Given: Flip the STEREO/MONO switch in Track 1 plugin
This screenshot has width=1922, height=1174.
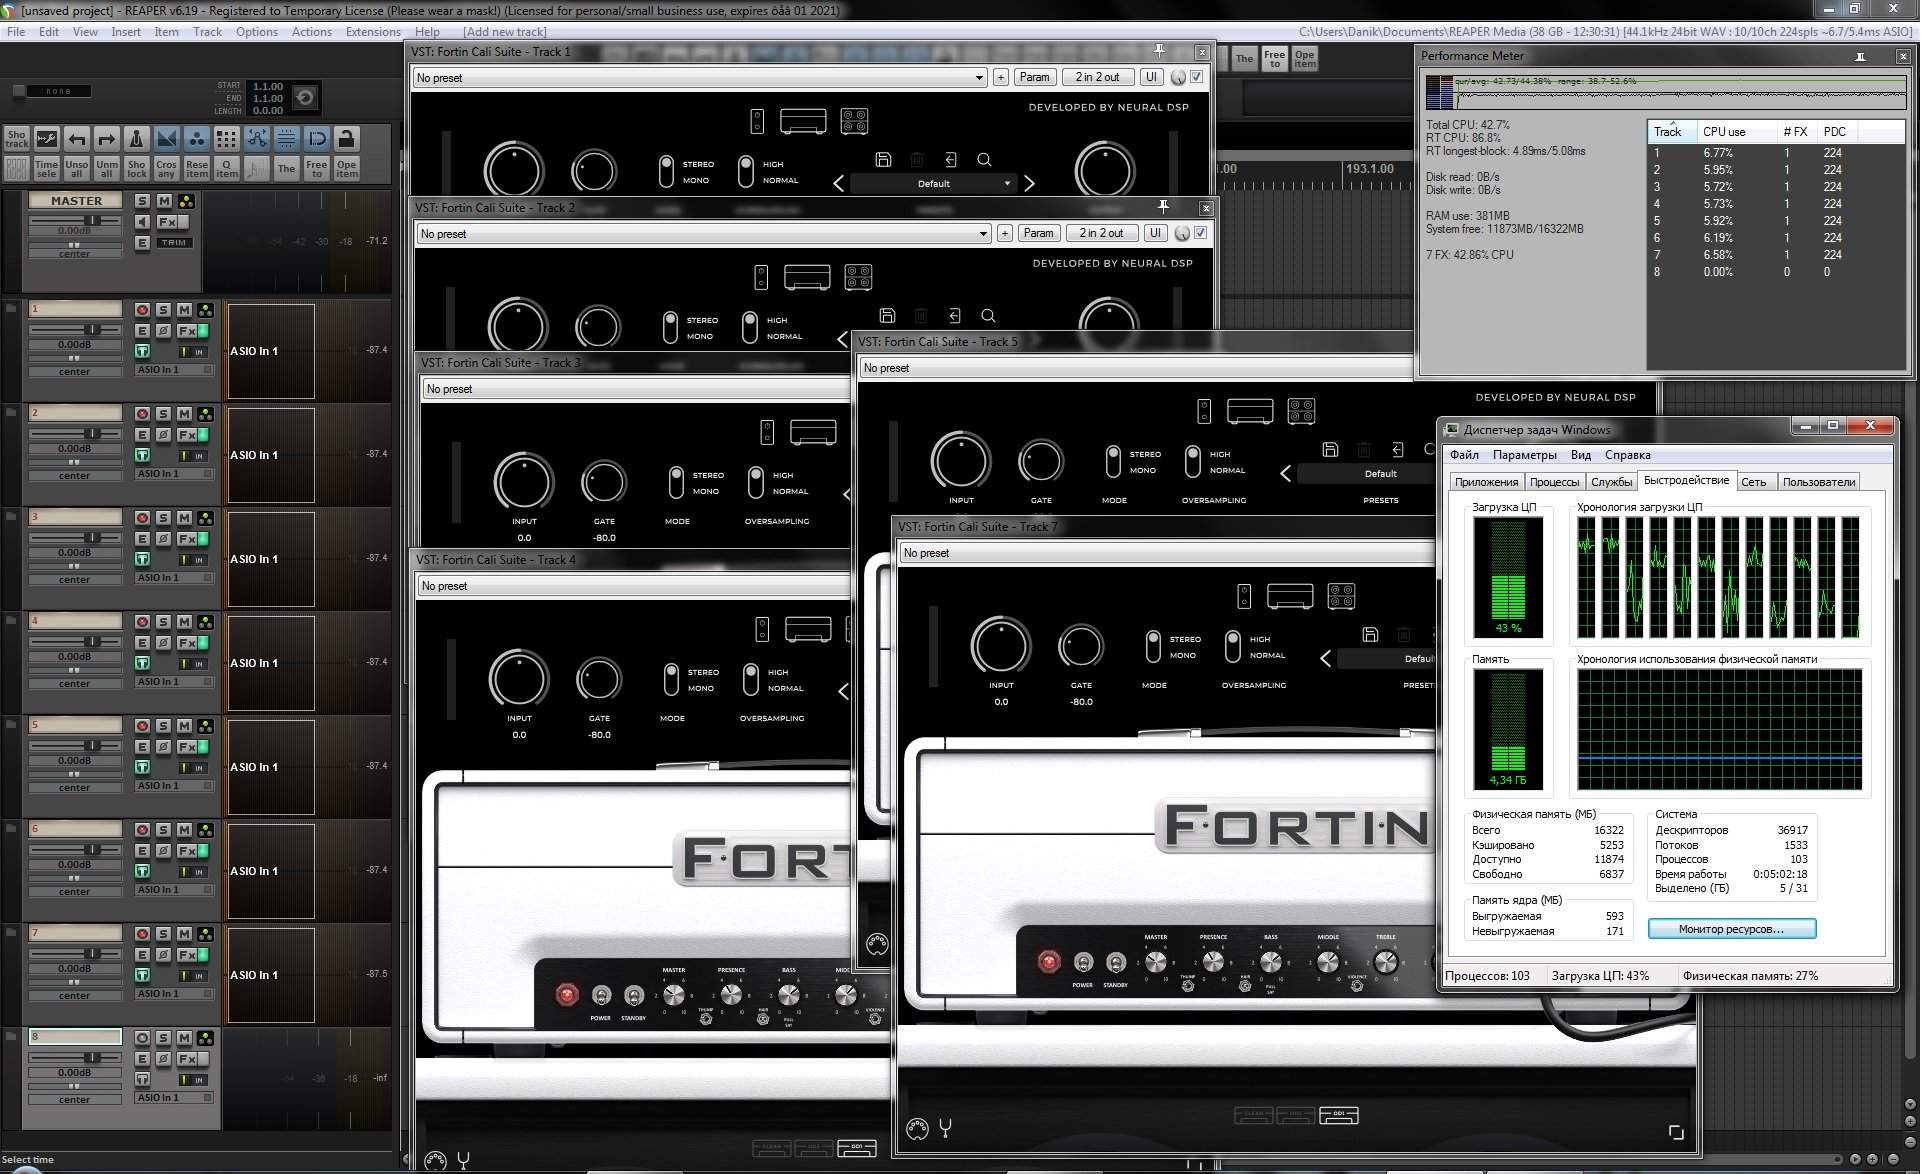Looking at the screenshot, I should [666, 171].
